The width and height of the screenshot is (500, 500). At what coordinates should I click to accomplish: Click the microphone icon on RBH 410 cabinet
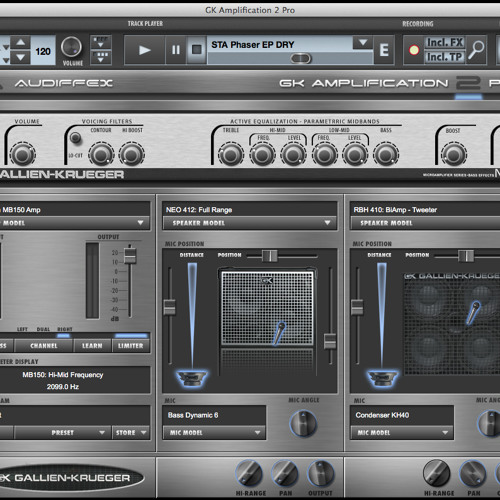coord(473,313)
